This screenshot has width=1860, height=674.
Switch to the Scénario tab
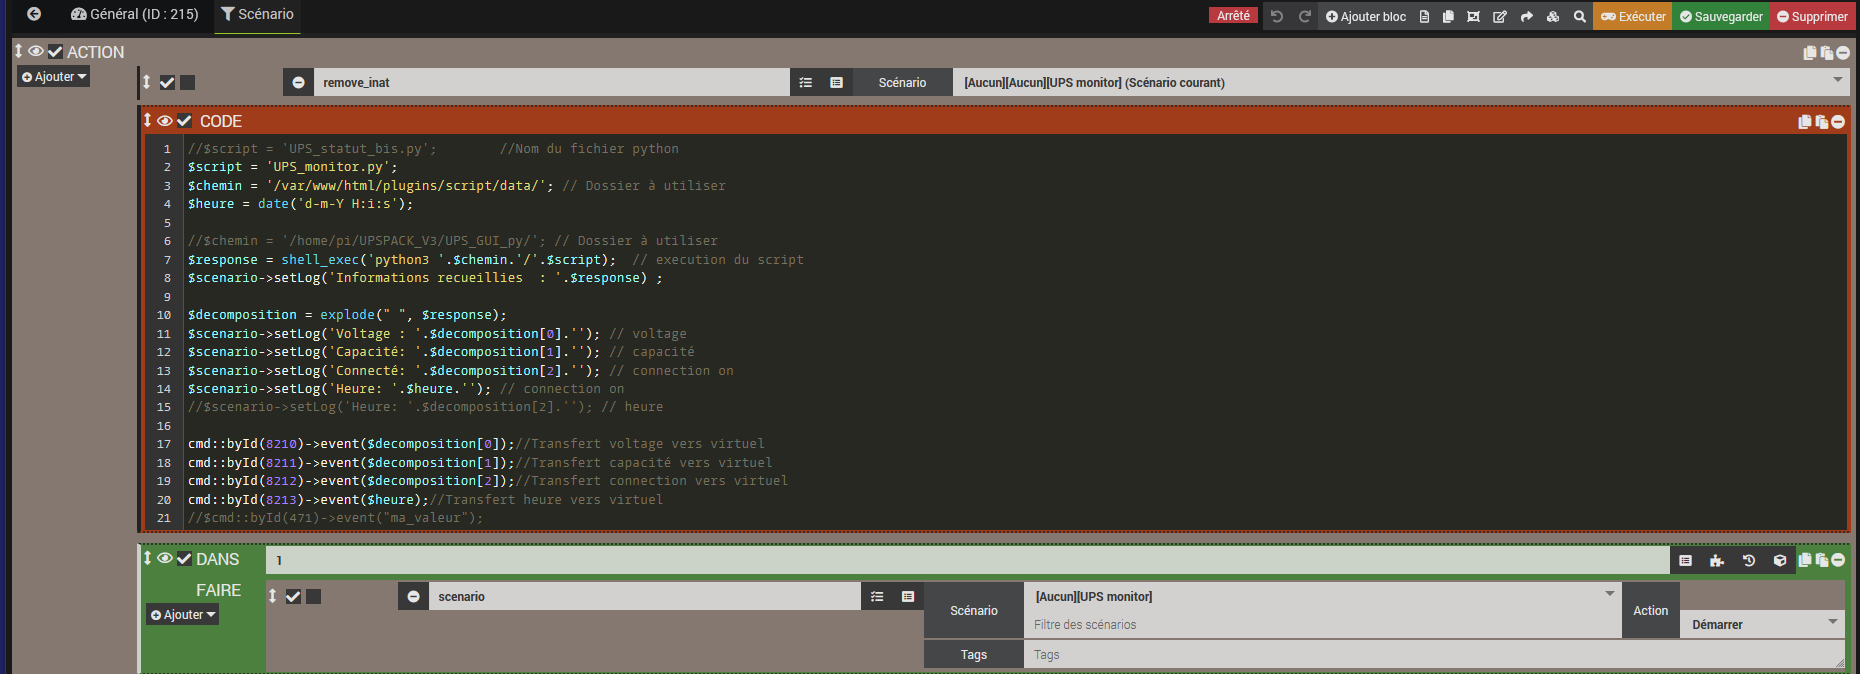(257, 15)
